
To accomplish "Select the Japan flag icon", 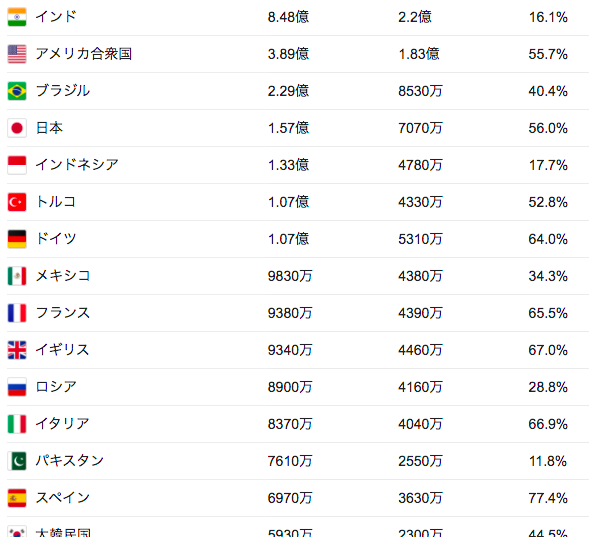I will tap(17, 128).
